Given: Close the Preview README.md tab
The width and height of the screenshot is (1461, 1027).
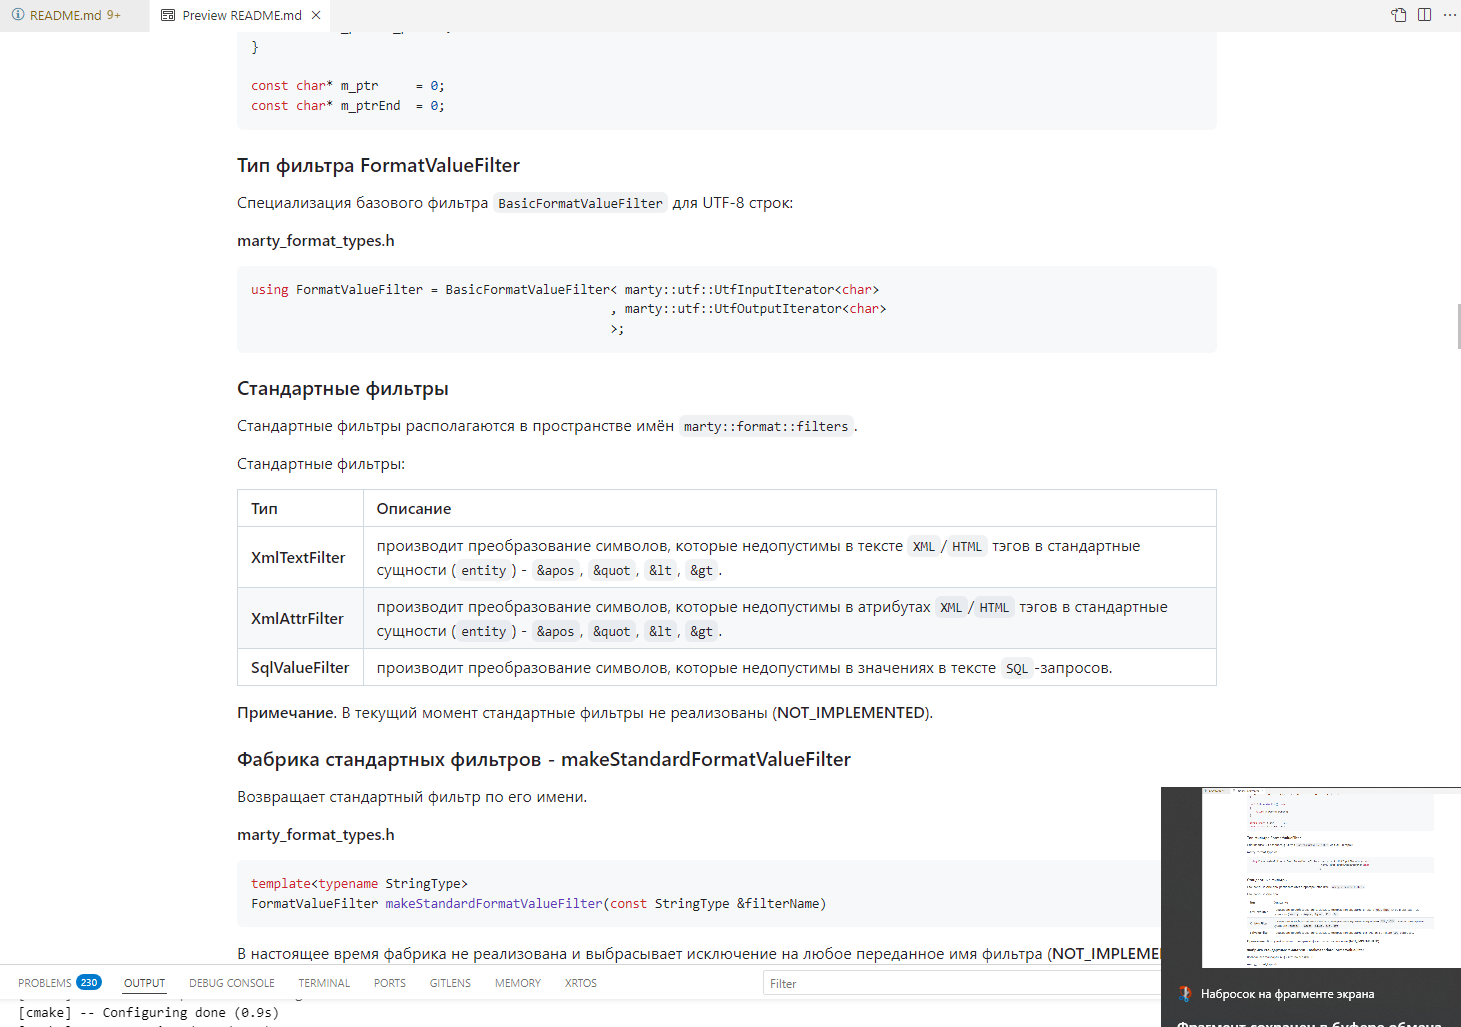Looking at the screenshot, I should (x=316, y=15).
